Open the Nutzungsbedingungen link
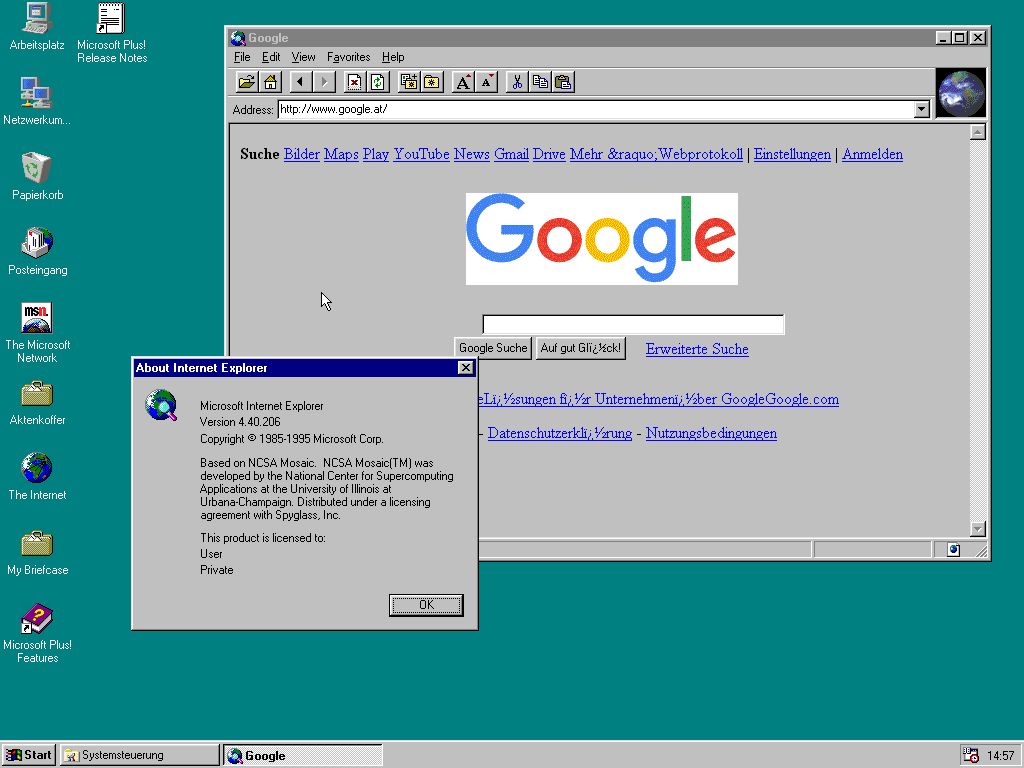This screenshot has width=1024, height=768. pyautogui.click(x=711, y=434)
